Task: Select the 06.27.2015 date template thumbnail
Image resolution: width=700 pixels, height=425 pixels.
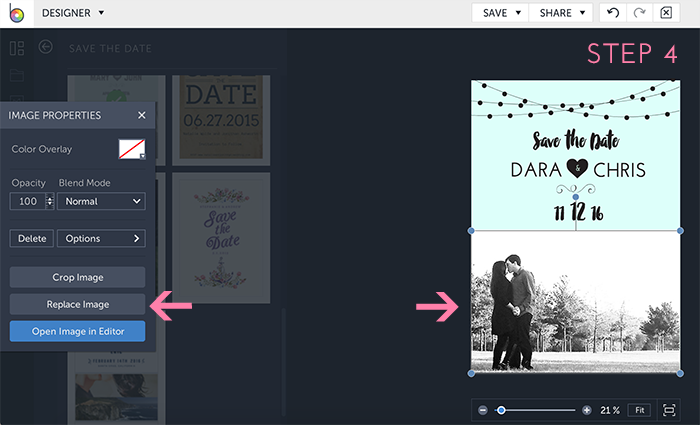Action: tap(221, 120)
